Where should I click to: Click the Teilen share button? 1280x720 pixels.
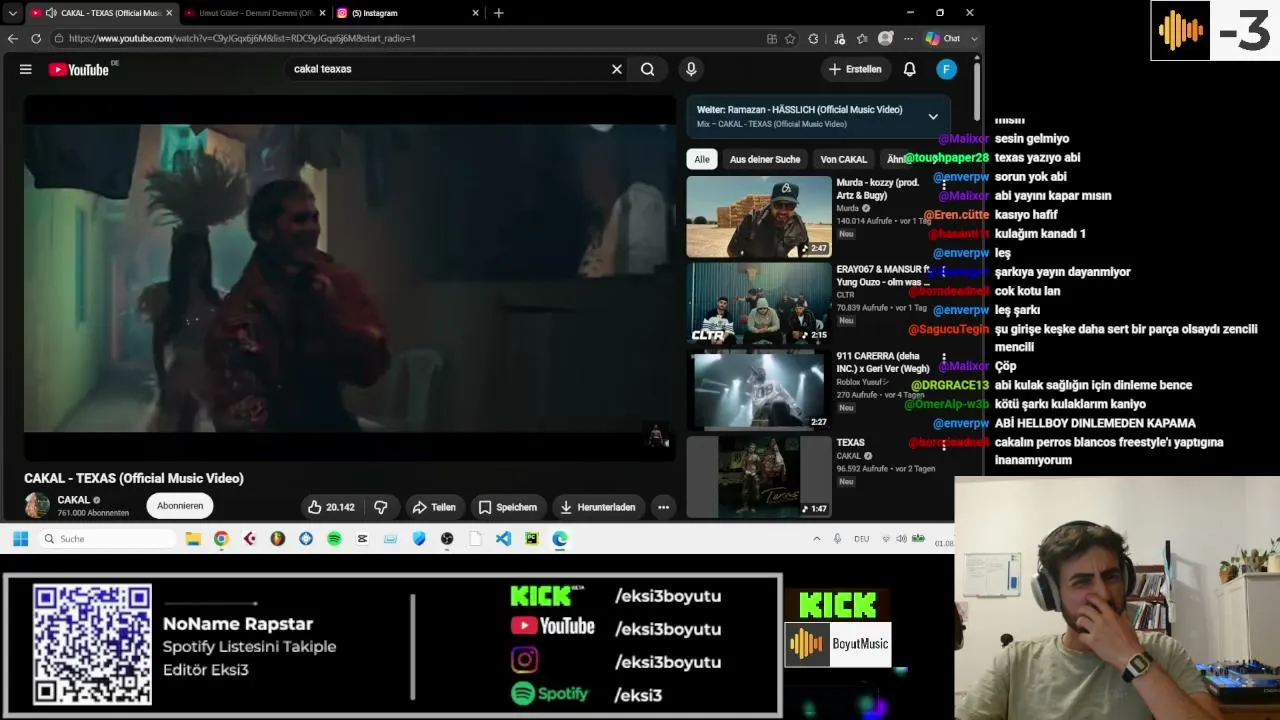(x=434, y=507)
